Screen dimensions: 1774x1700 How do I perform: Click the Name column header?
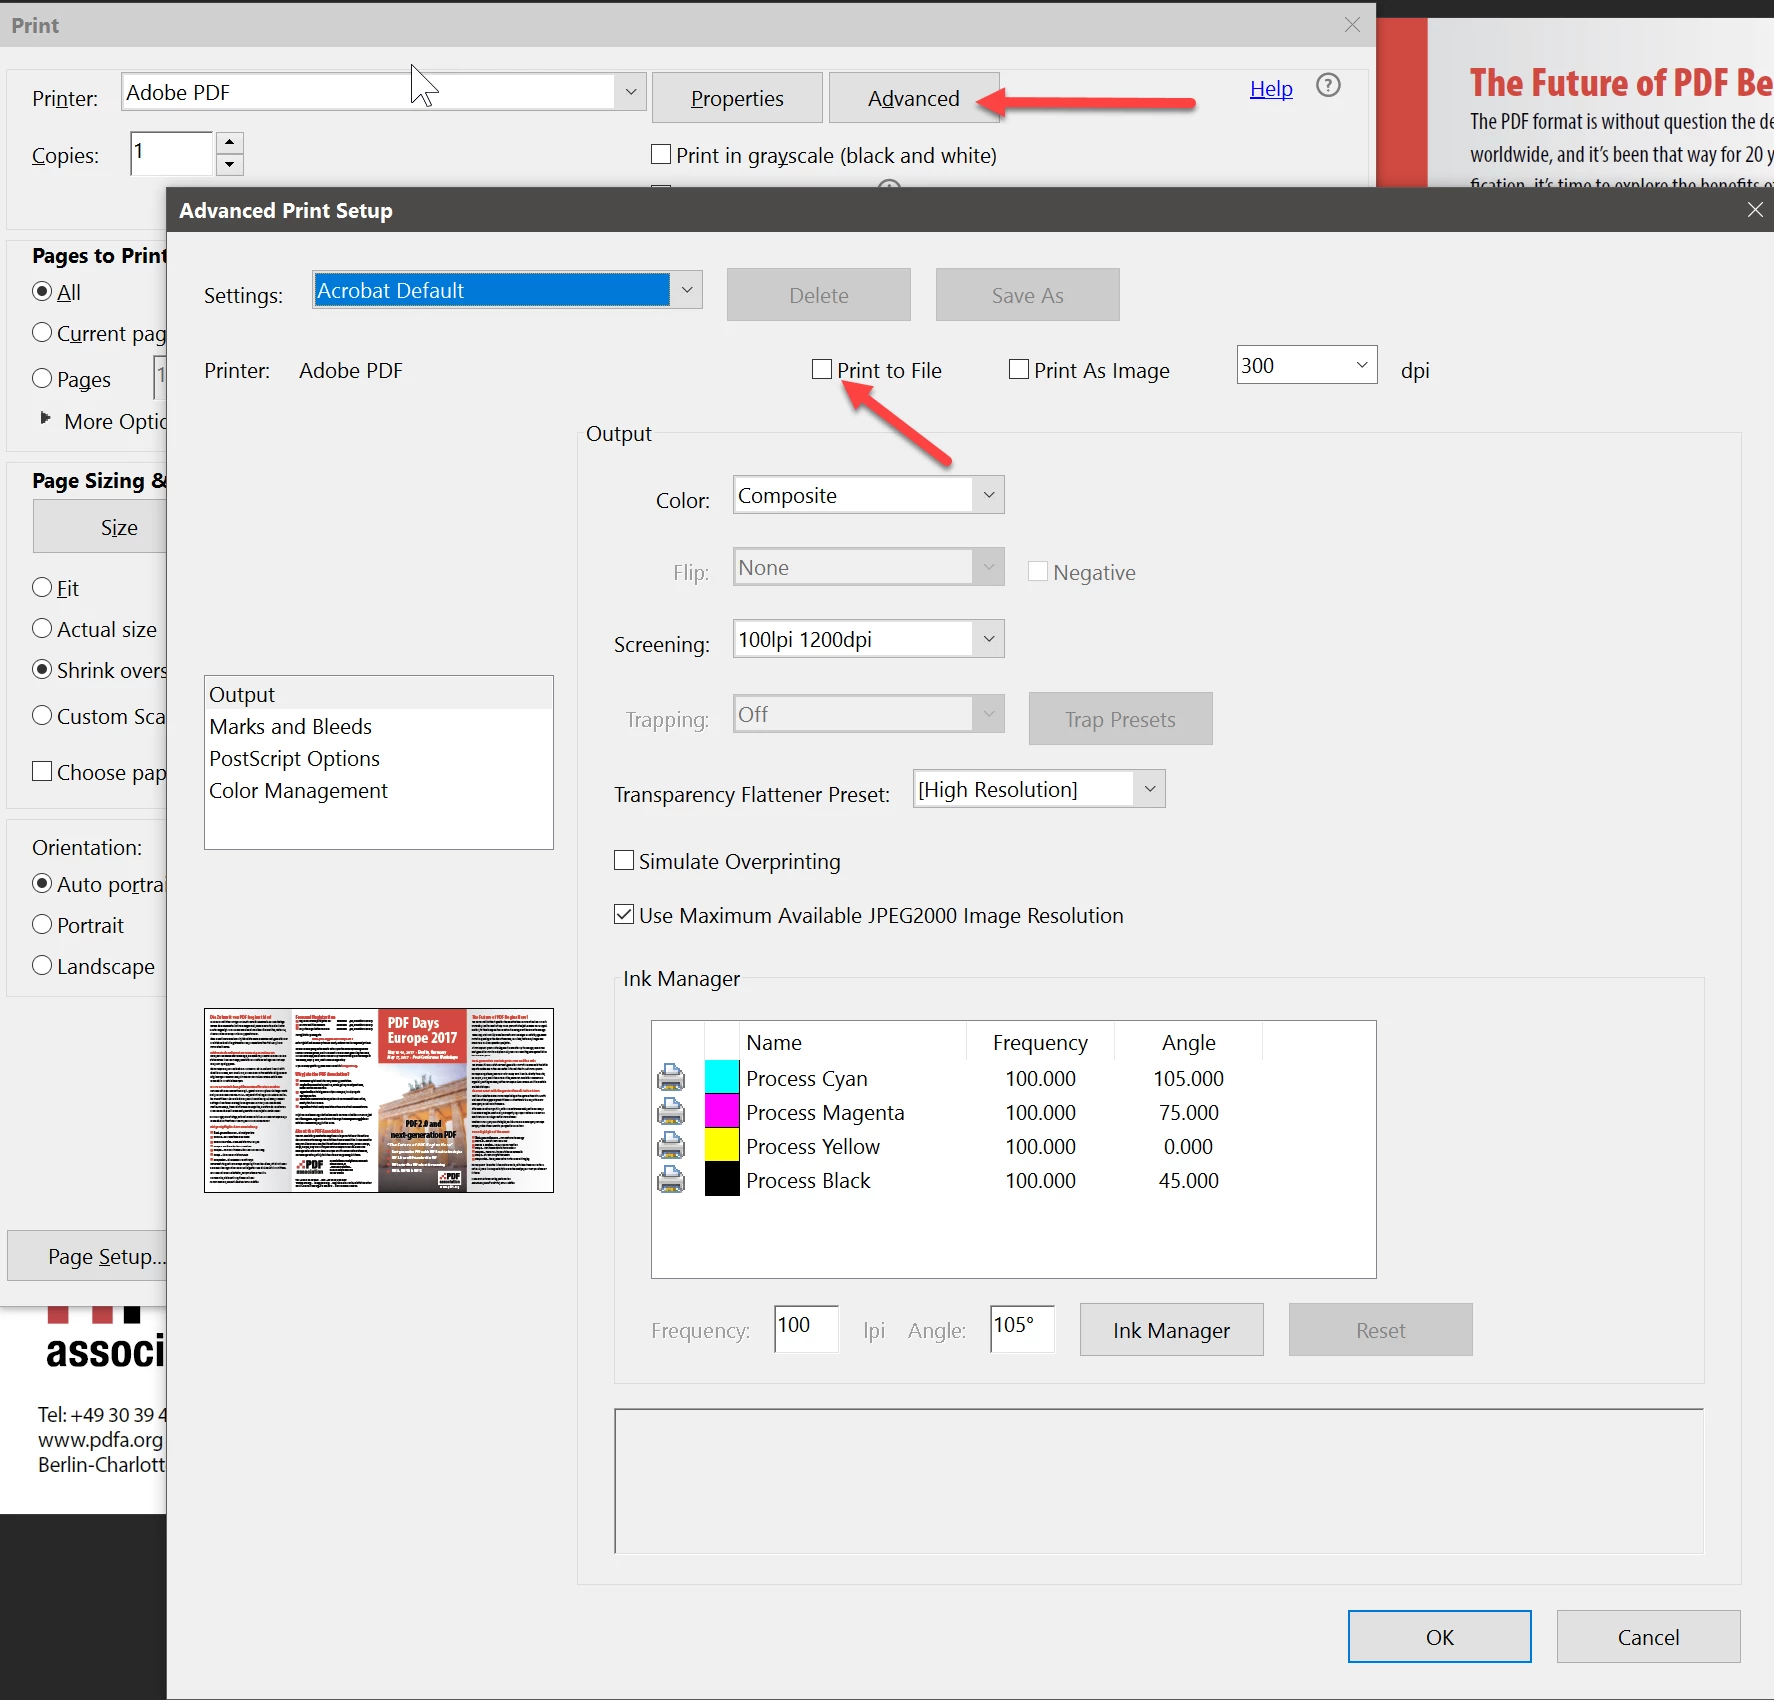click(x=853, y=1042)
